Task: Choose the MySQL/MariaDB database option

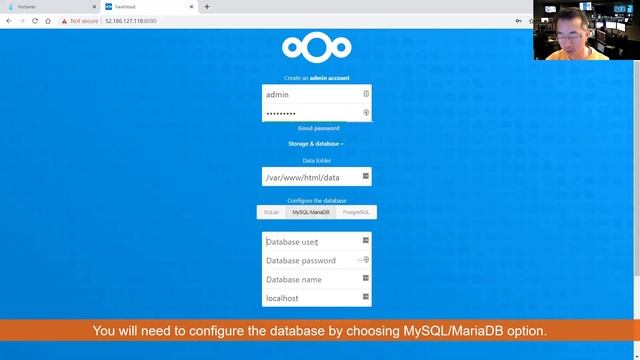Action: (311, 212)
